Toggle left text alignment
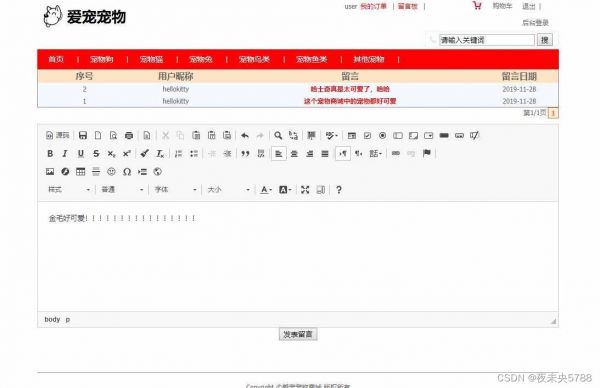Image resolution: width=600 pixels, height=388 pixels. [279, 153]
